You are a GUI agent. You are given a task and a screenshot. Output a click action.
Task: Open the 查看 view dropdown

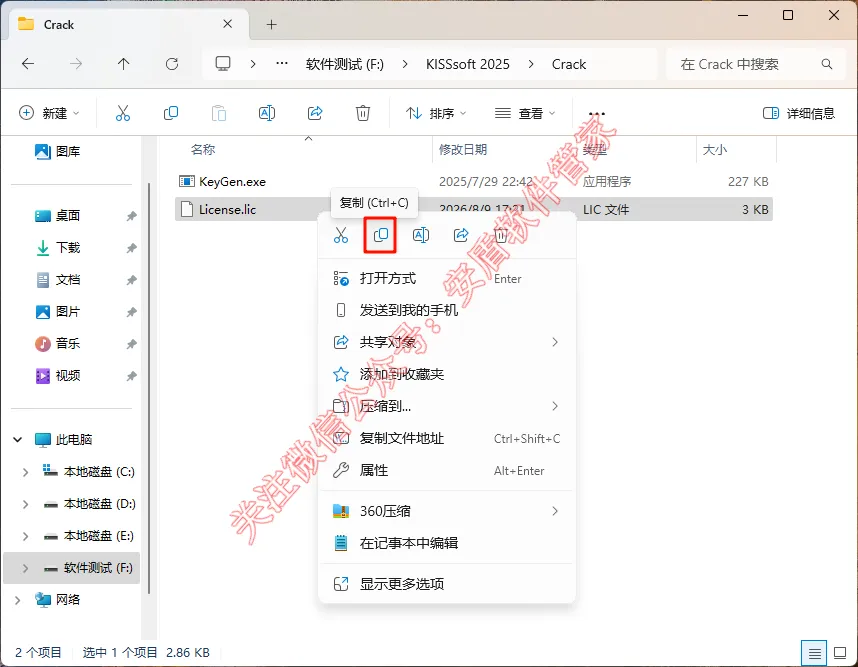click(525, 113)
